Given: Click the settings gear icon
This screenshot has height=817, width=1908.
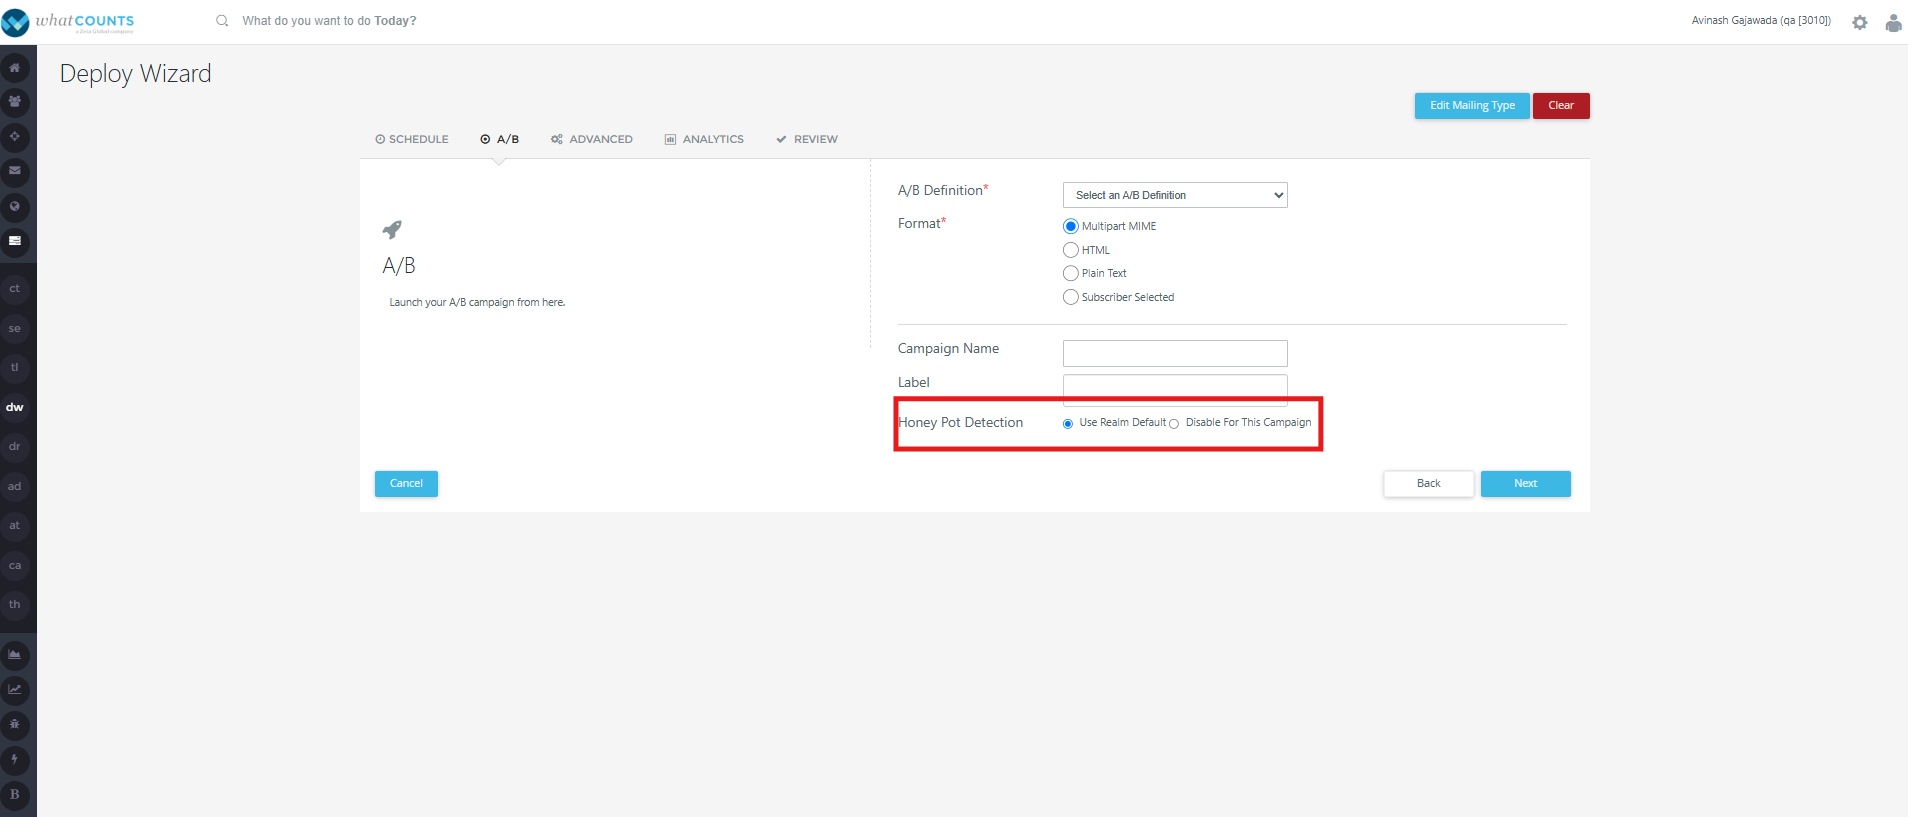Looking at the screenshot, I should 1860,22.
